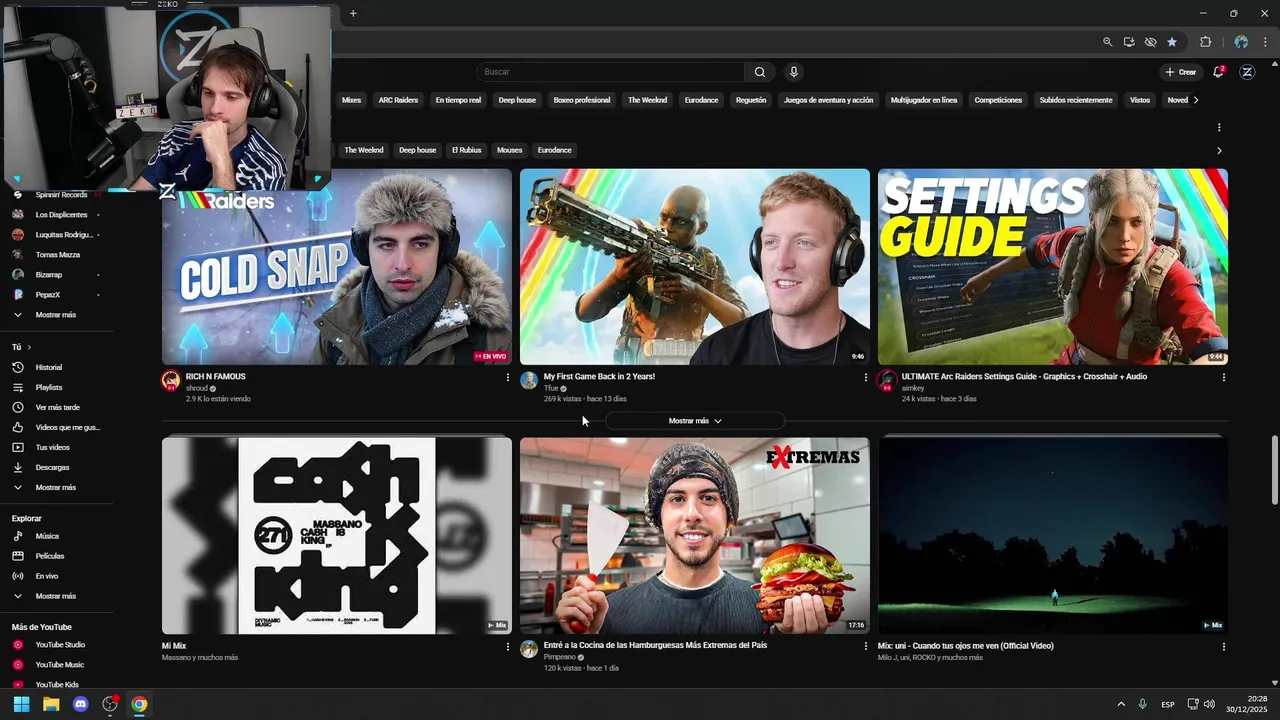Viewport: 1280px width, 720px height.
Task: Select the El Rubius chip
Action: [x=466, y=150]
